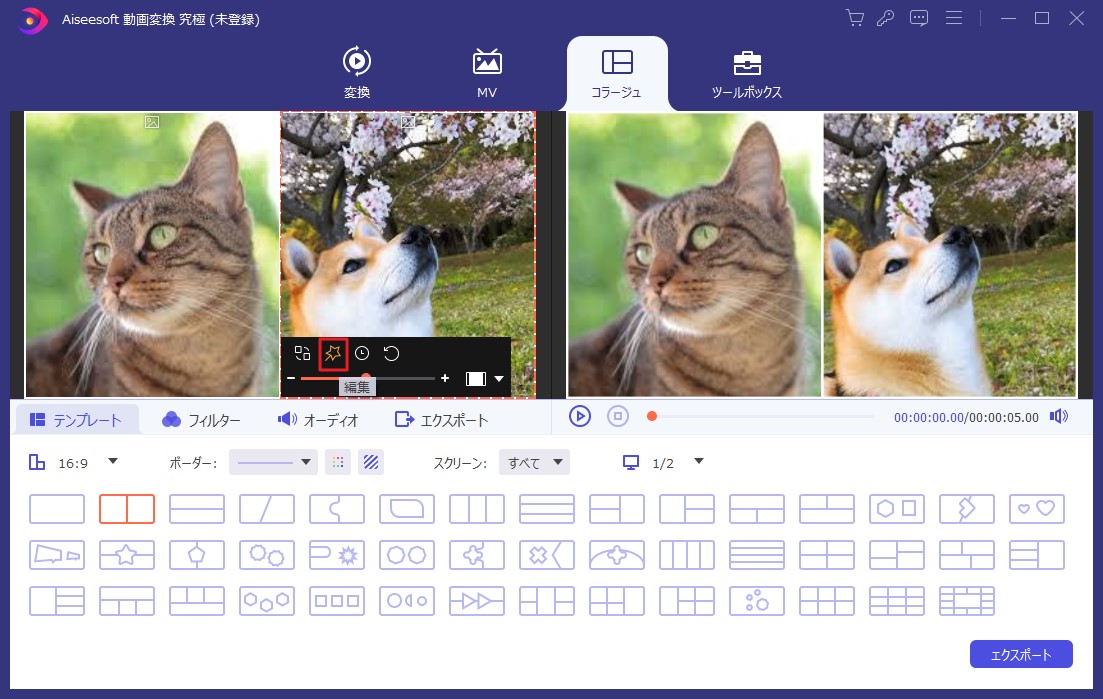1103x699 pixels.
Task: Select the three-column vertical split template
Action: (477, 508)
